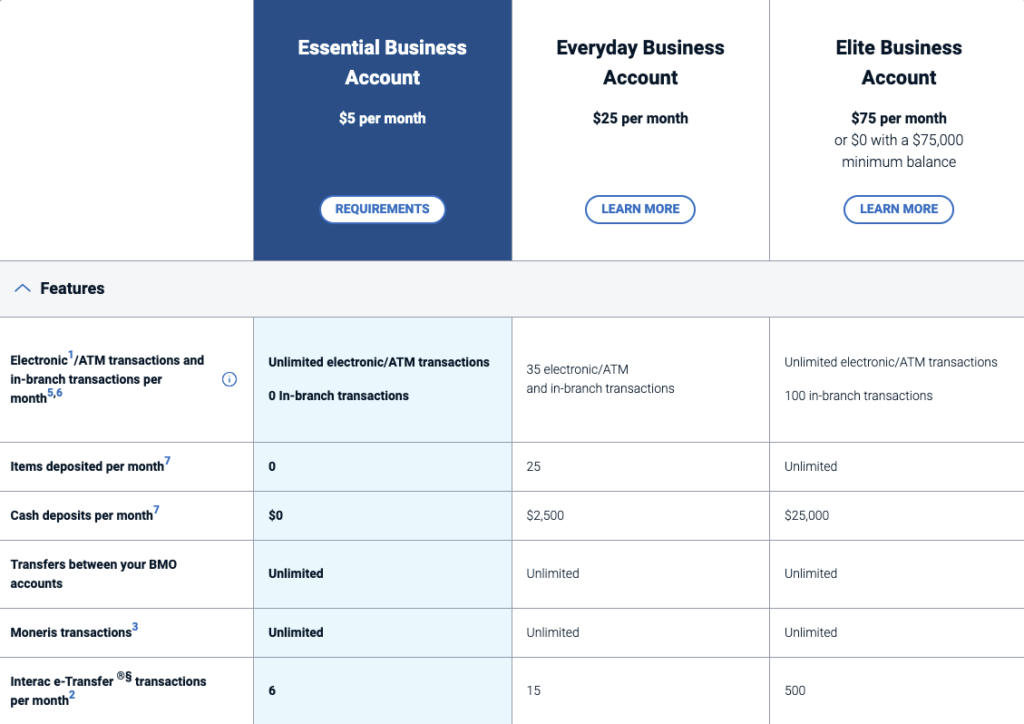This screenshot has height=724, width=1024.
Task: Click the Features section title text
Action: click(72, 288)
